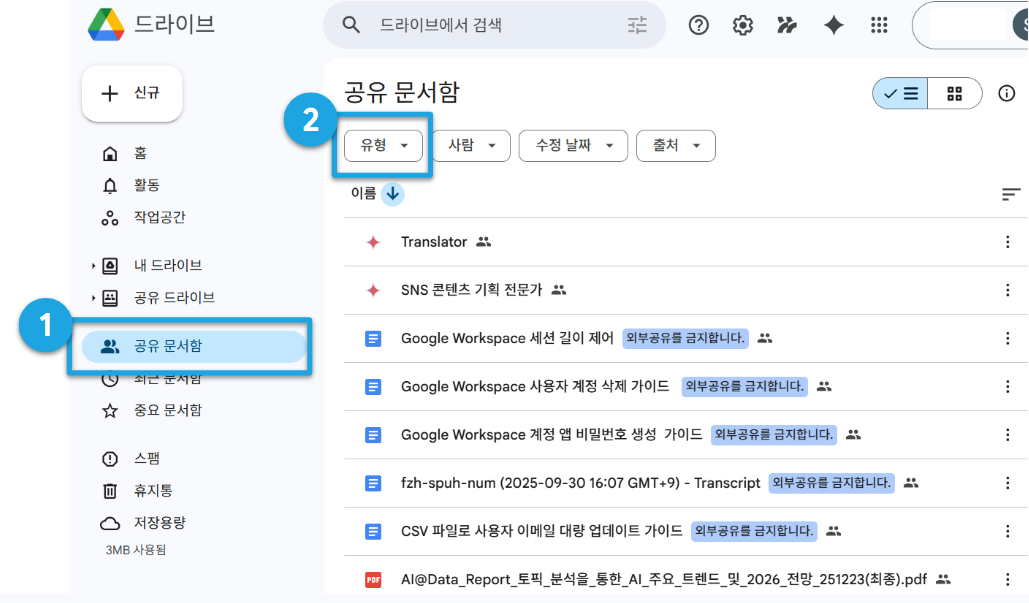Open the 사람 filter chip
The height and width of the screenshot is (603, 1029).
[x=471, y=146]
